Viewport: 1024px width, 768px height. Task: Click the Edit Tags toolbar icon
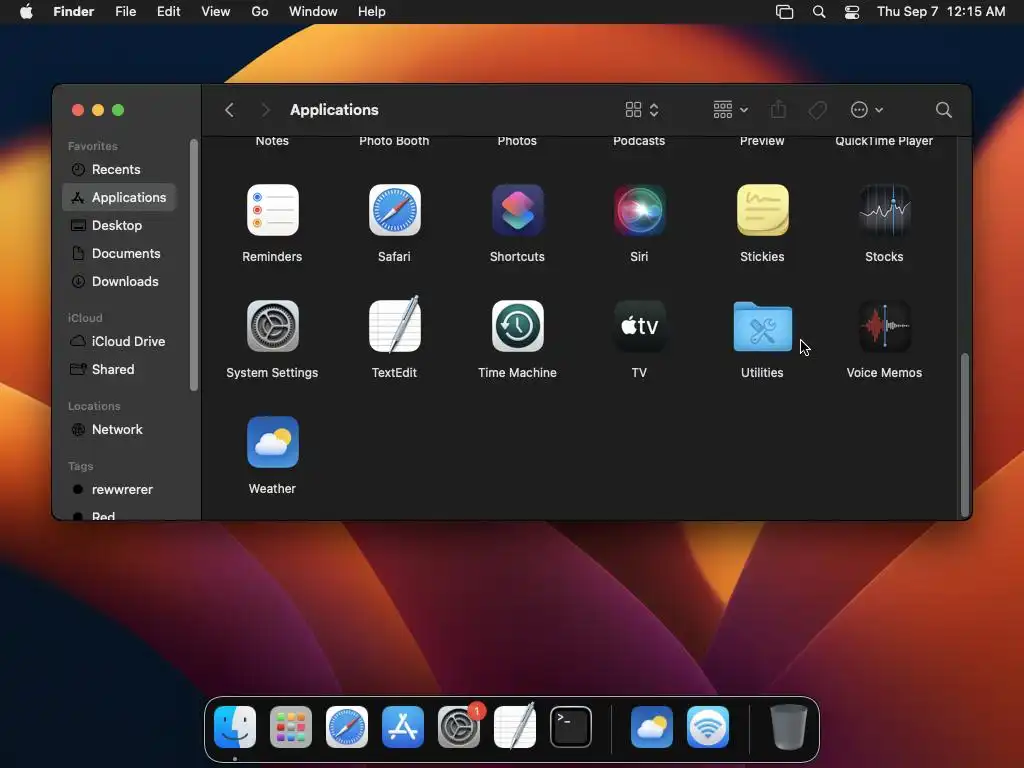click(817, 110)
